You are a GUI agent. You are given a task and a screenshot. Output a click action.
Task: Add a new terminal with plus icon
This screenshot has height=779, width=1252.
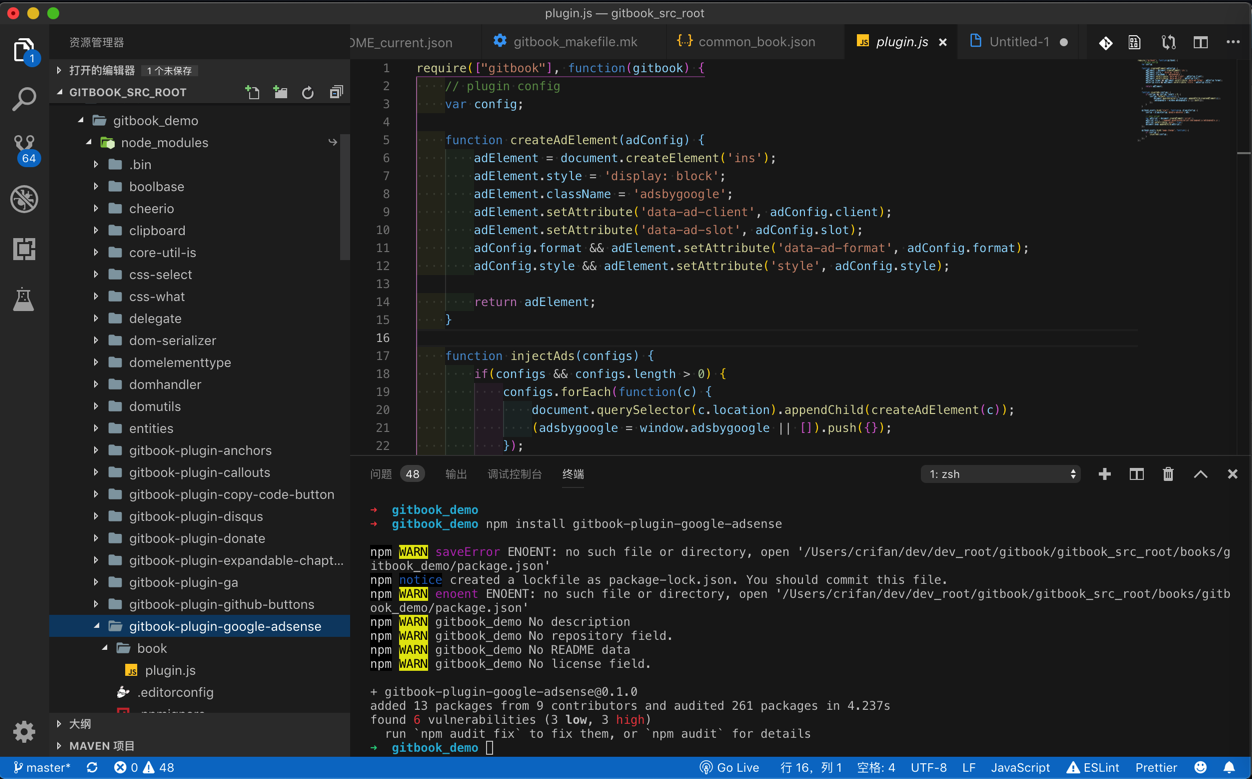pos(1104,474)
